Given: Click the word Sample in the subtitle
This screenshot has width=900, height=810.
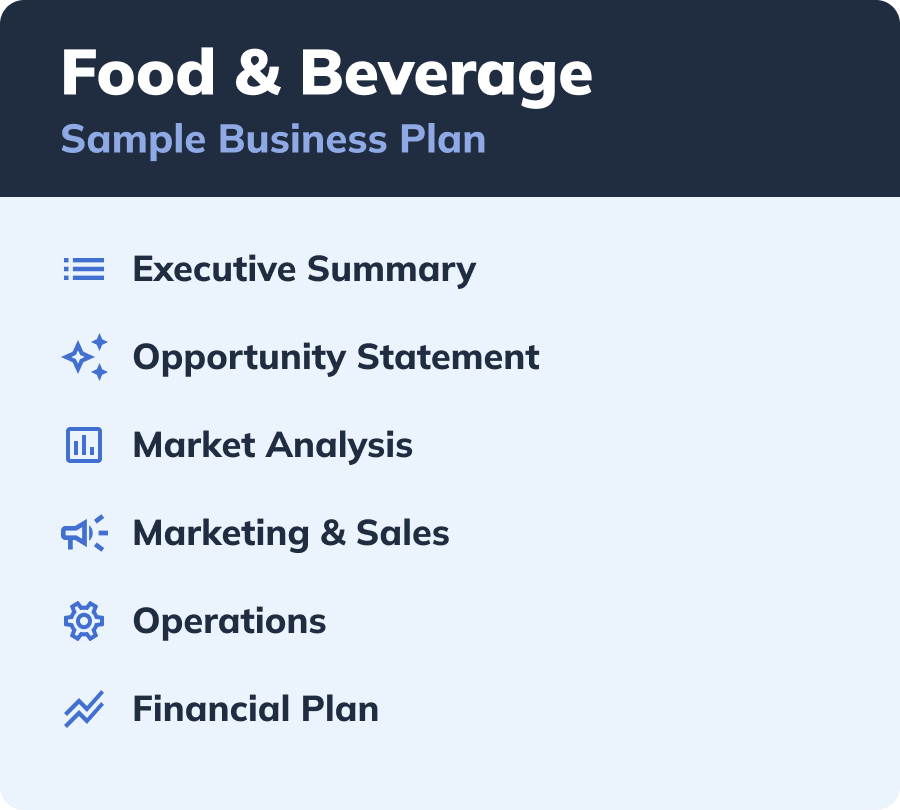Looking at the screenshot, I should click(x=133, y=139).
